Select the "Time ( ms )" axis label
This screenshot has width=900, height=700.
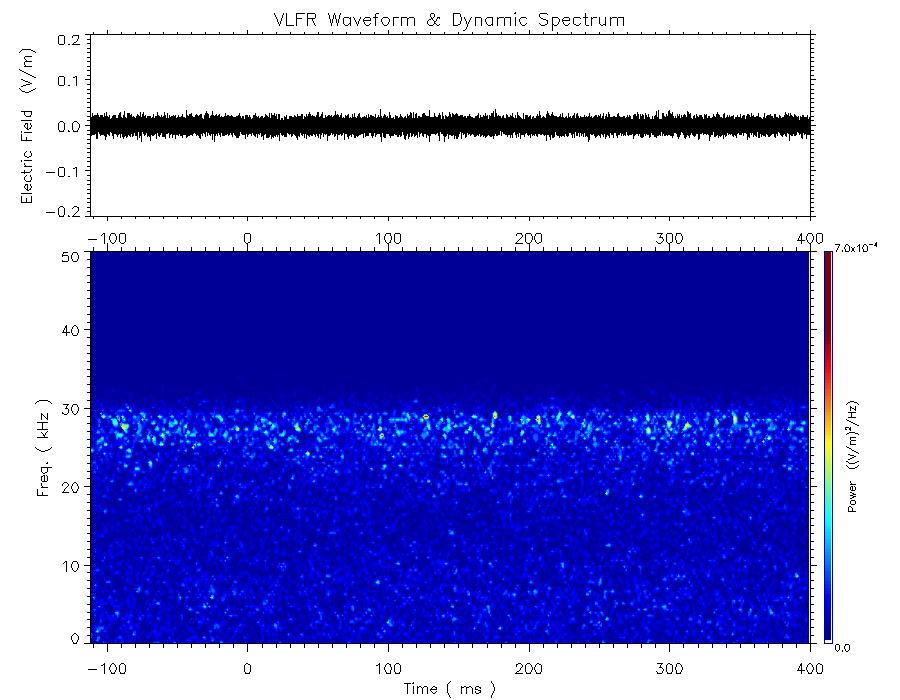pyautogui.click(x=449, y=688)
